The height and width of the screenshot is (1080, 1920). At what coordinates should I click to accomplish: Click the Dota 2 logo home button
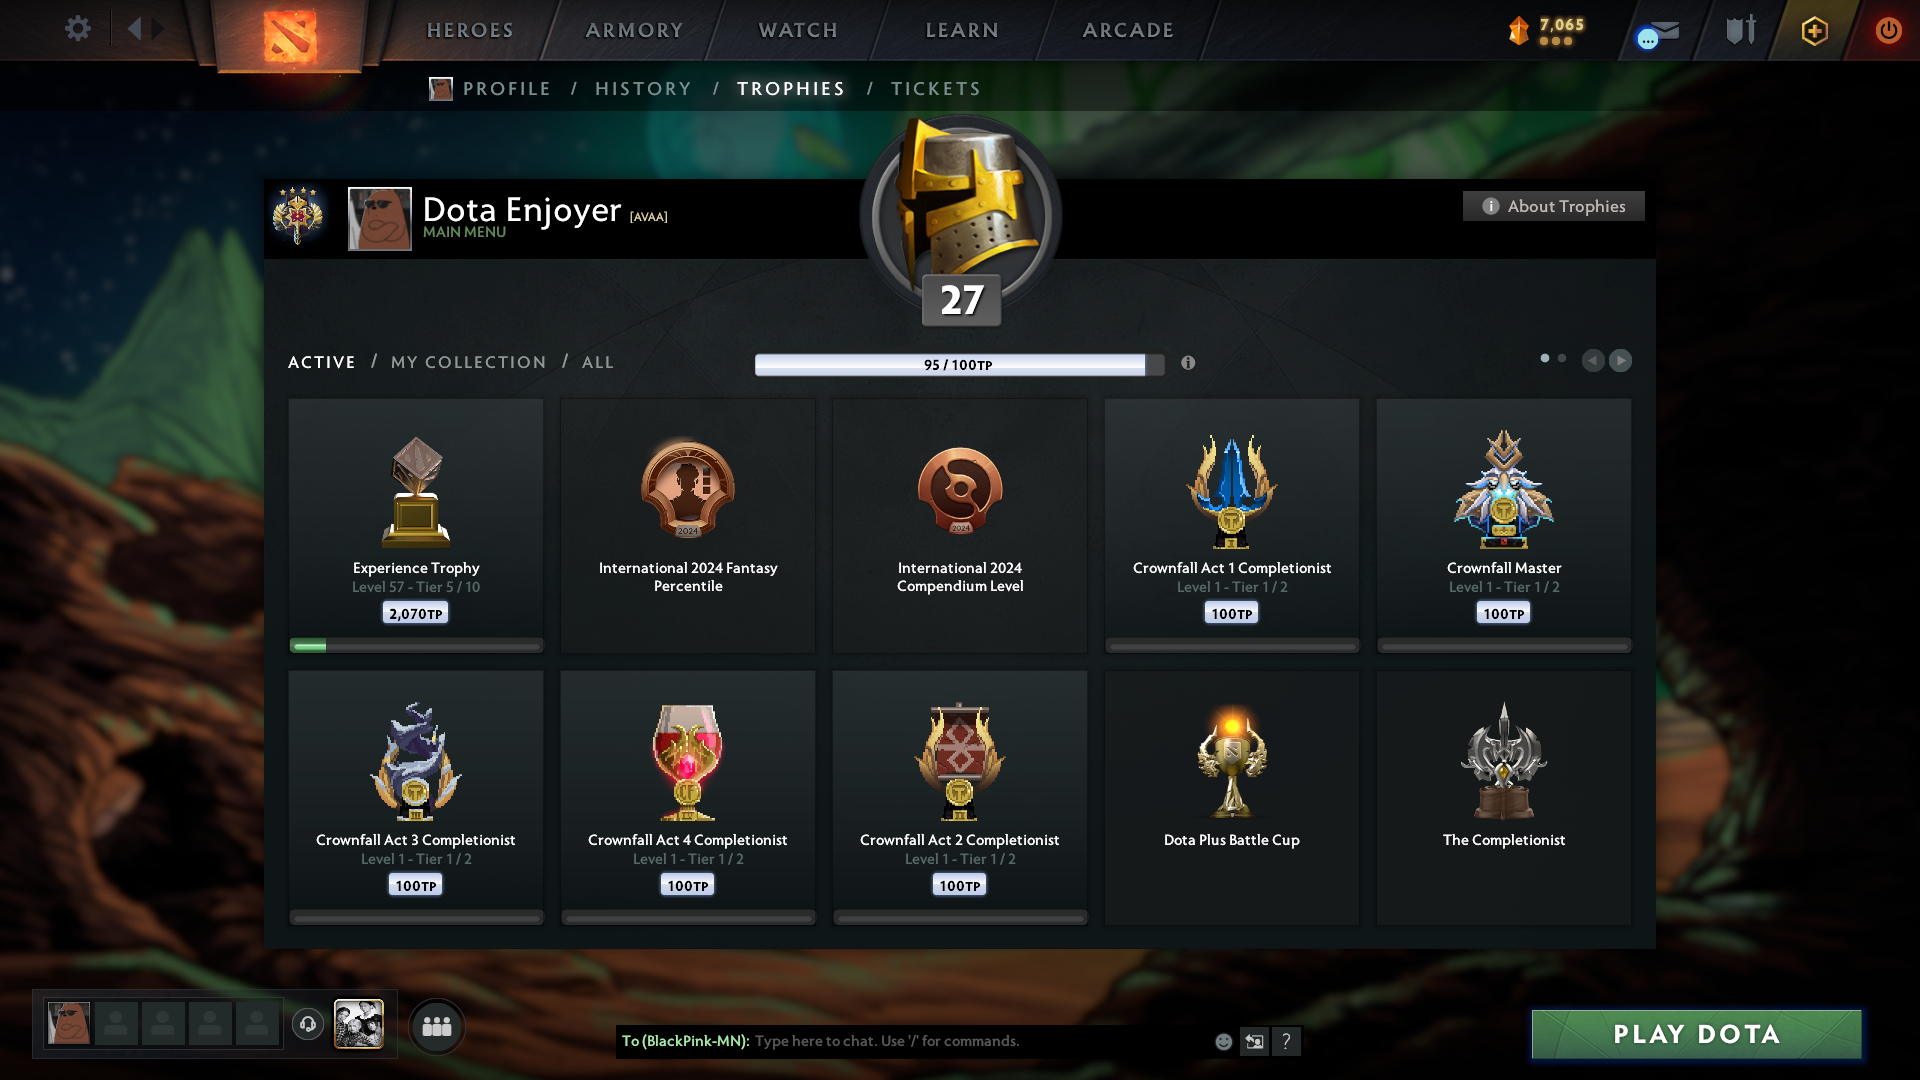coord(290,36)
